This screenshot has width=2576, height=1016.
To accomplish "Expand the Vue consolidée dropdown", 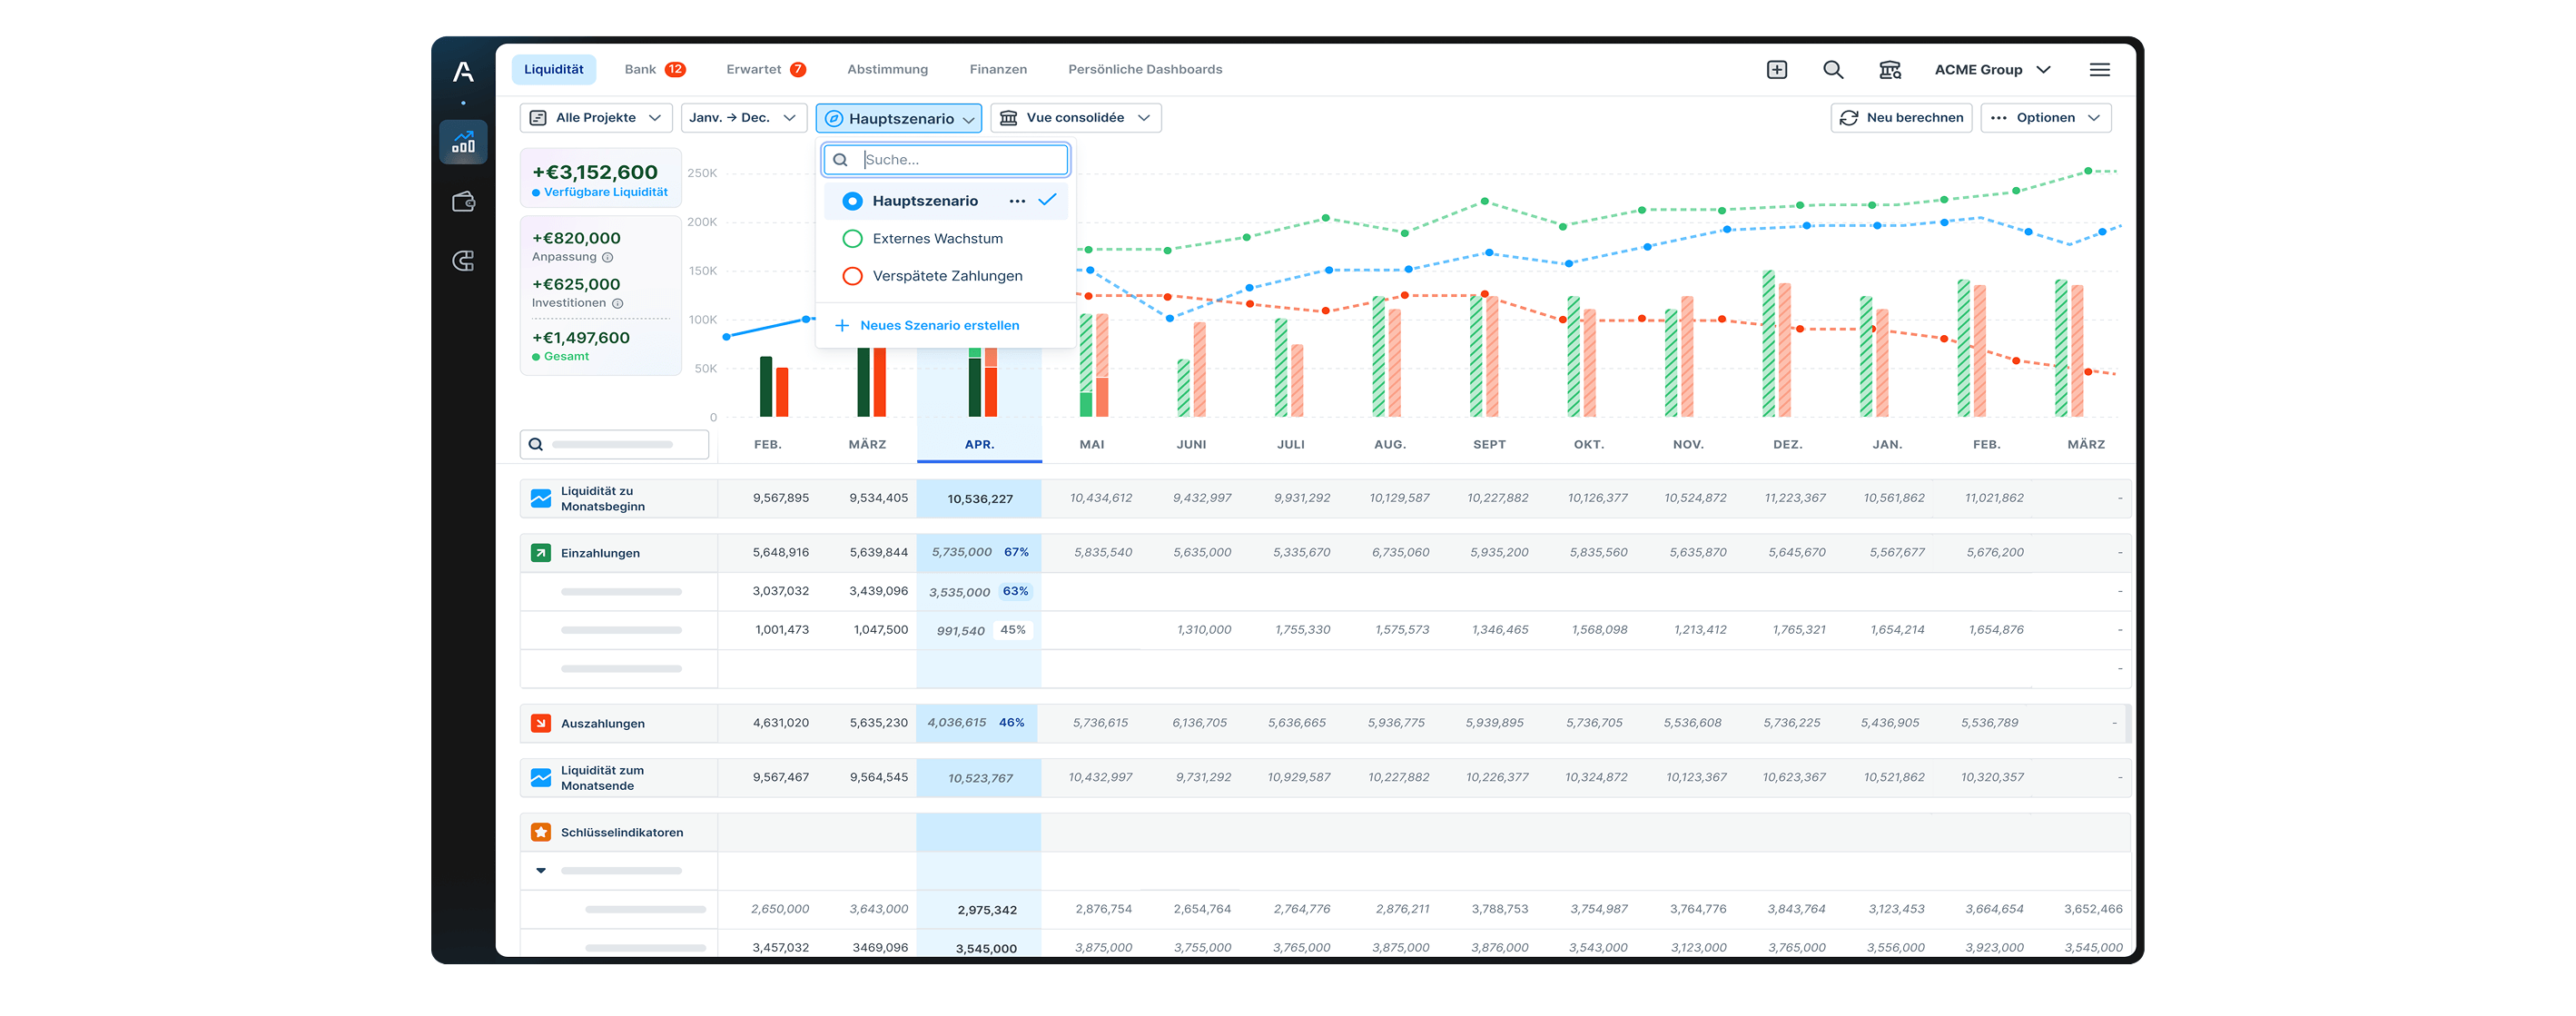I will tap(1075, 118).
